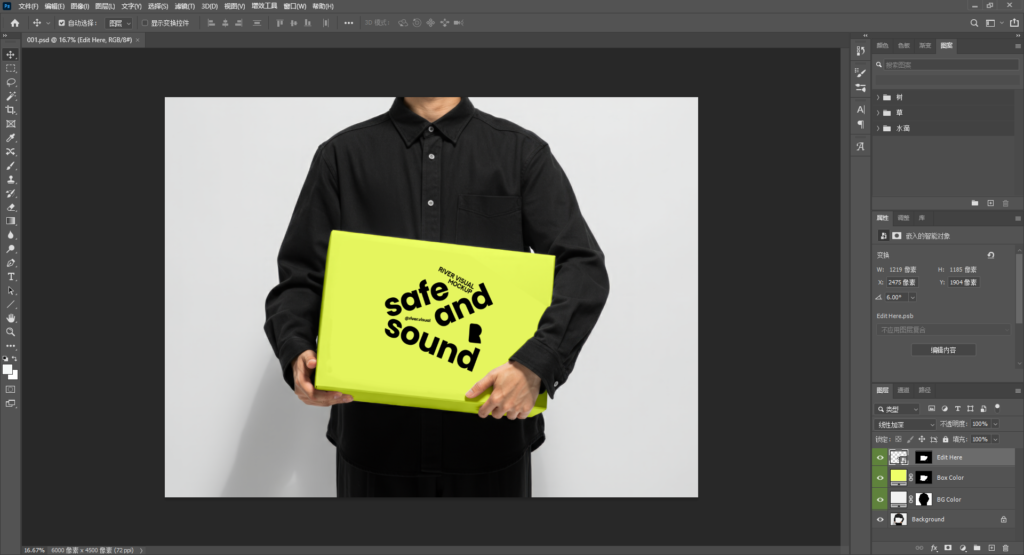Switch to the 颜色 (Color) tab
1024x555 pixels.
[x=882, y=46]
